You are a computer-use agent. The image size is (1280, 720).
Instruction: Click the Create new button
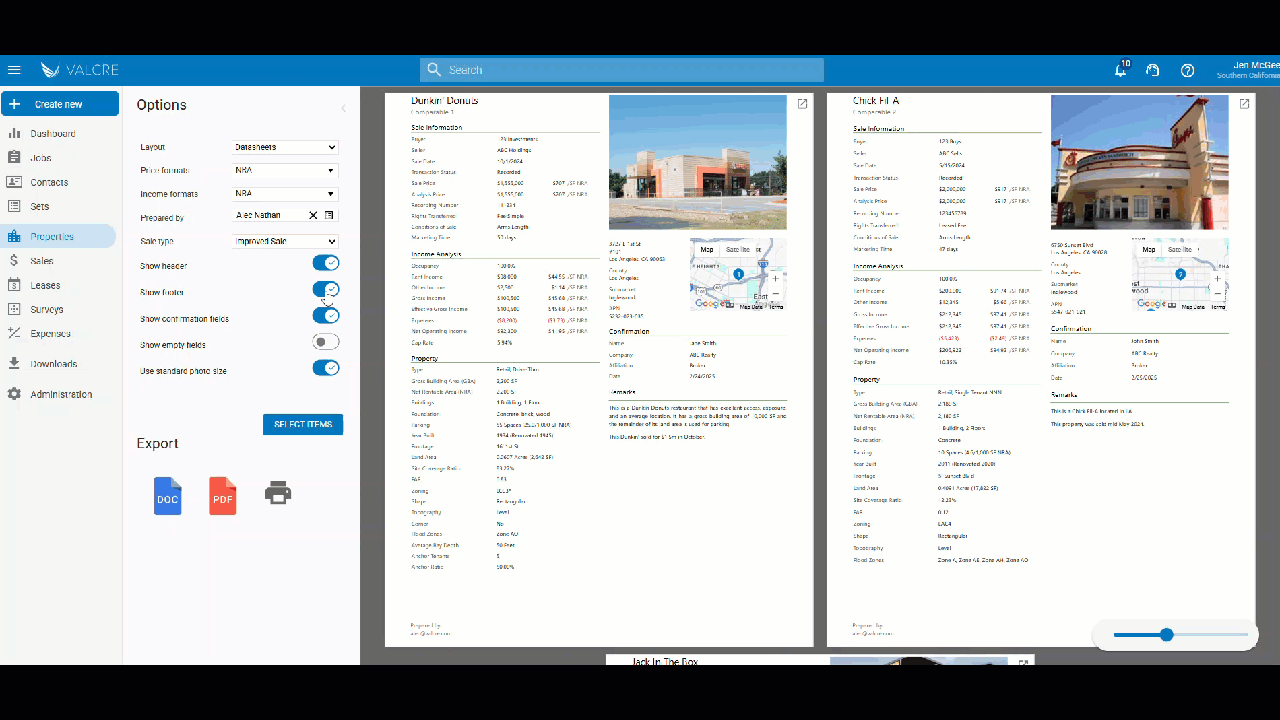point(60,104)
